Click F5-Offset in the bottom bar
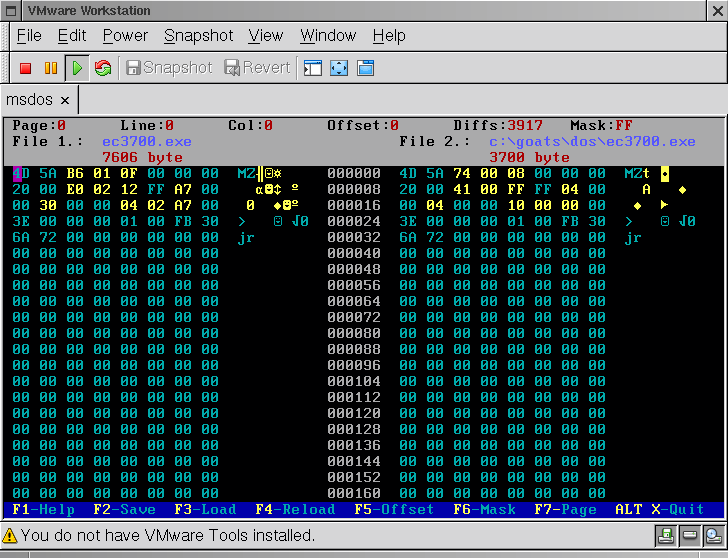Screen dimensions: 728x558 pyautogui.click(x=394, y=510)
